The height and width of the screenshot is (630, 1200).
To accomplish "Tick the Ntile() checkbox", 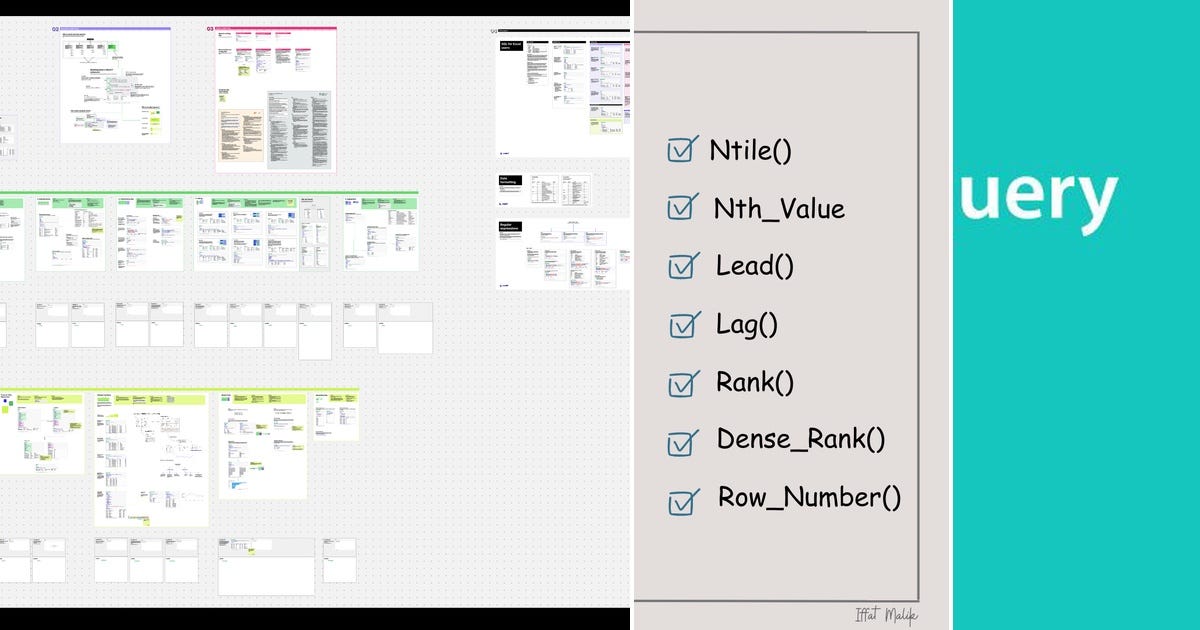I will pos(682,150).
